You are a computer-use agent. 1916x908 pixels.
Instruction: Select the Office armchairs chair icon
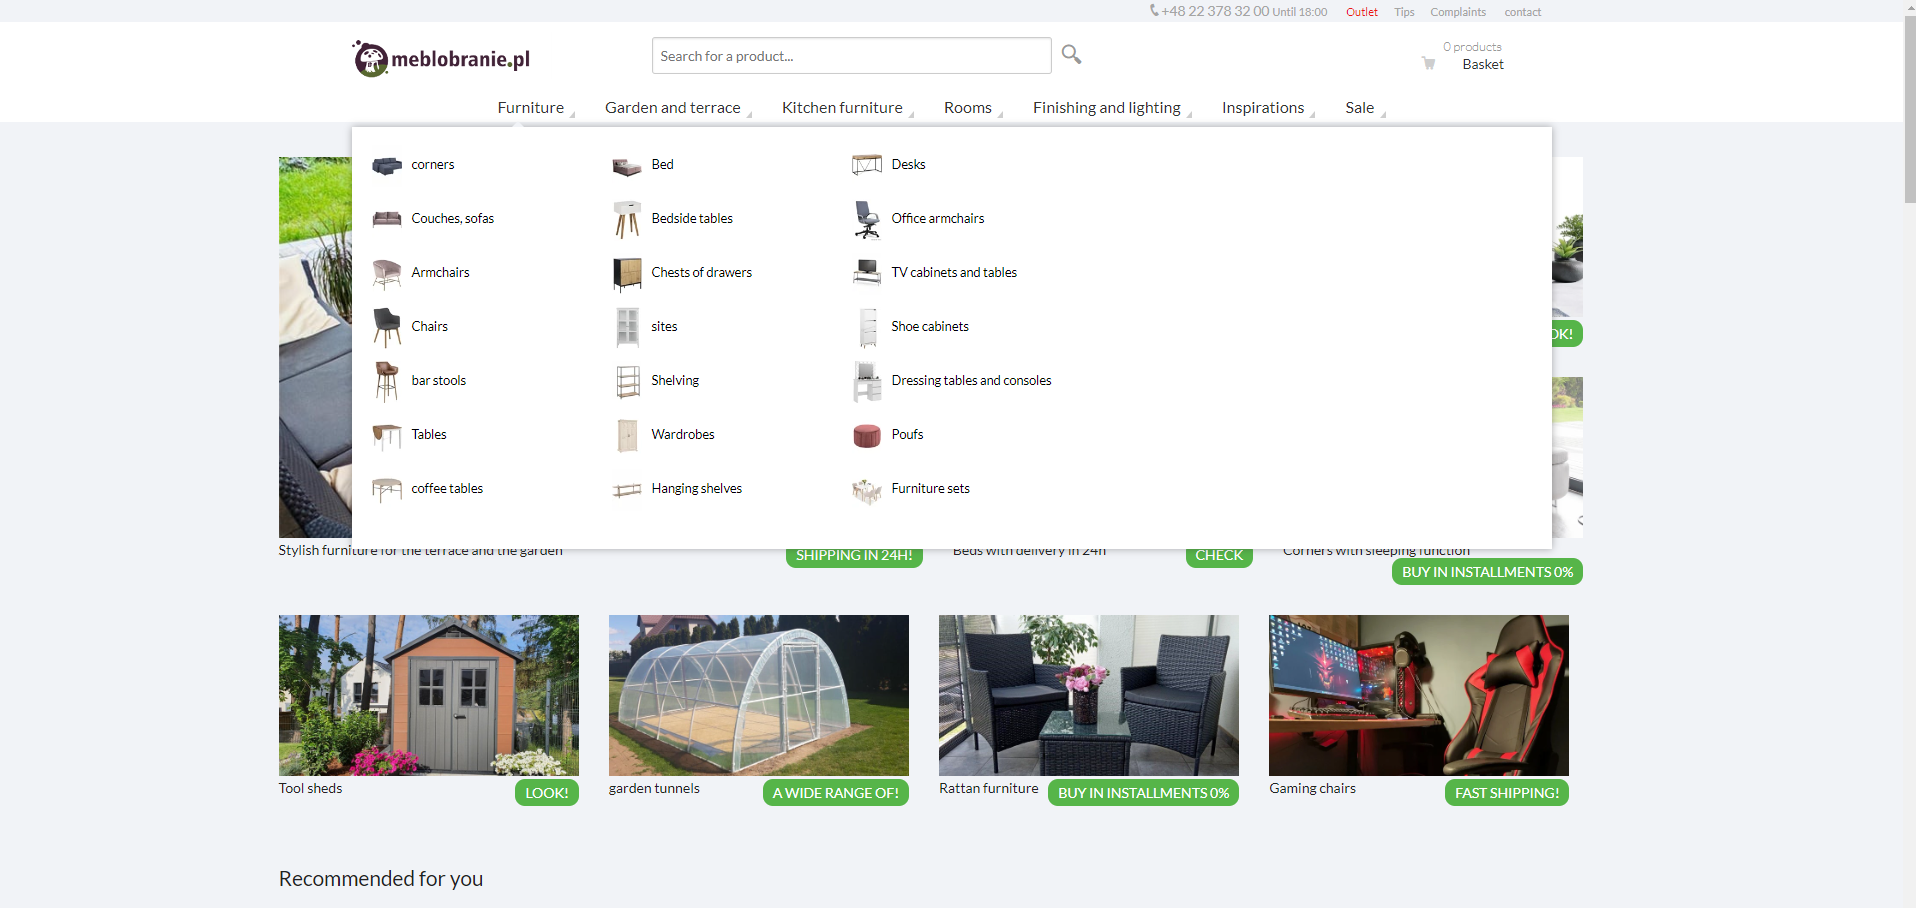[x=866, y=219]
